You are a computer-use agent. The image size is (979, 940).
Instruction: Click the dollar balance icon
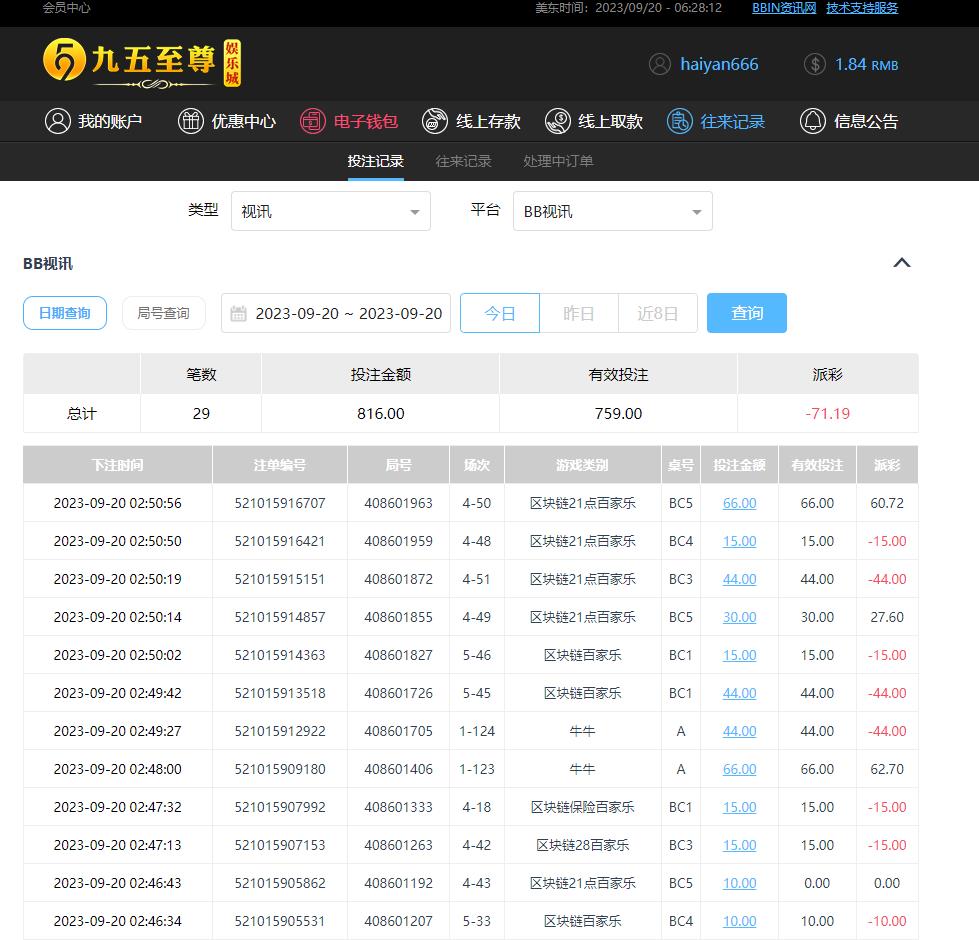[x=814, y=64]
